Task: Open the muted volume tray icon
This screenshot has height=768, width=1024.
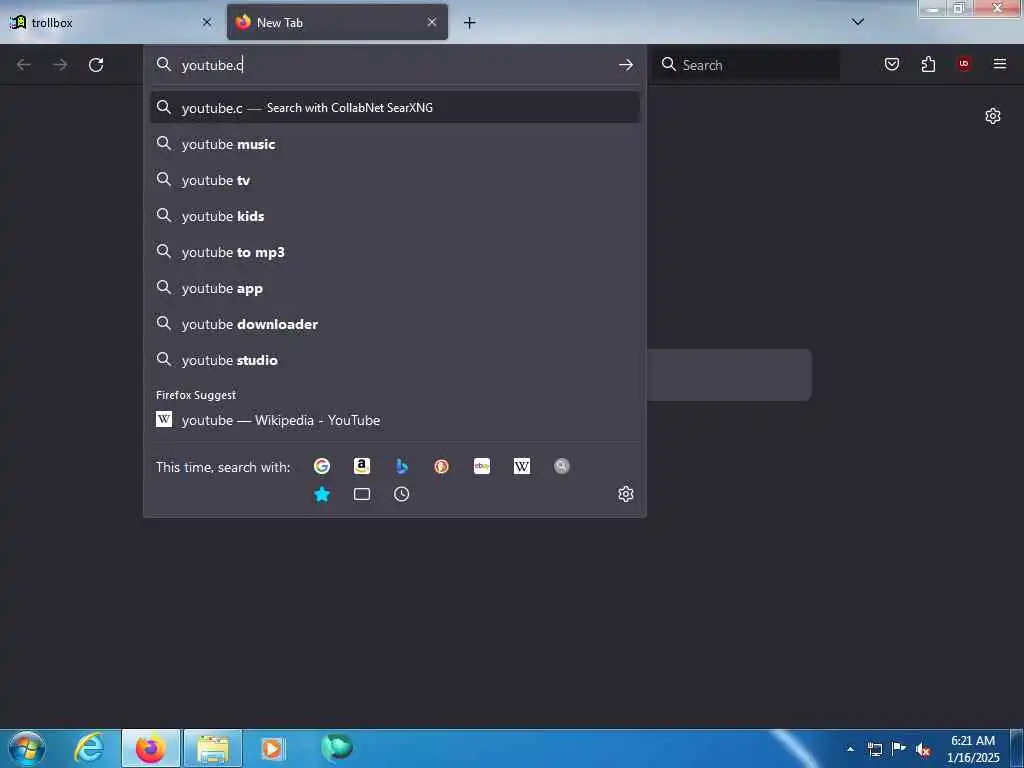Action: (923, 750)
